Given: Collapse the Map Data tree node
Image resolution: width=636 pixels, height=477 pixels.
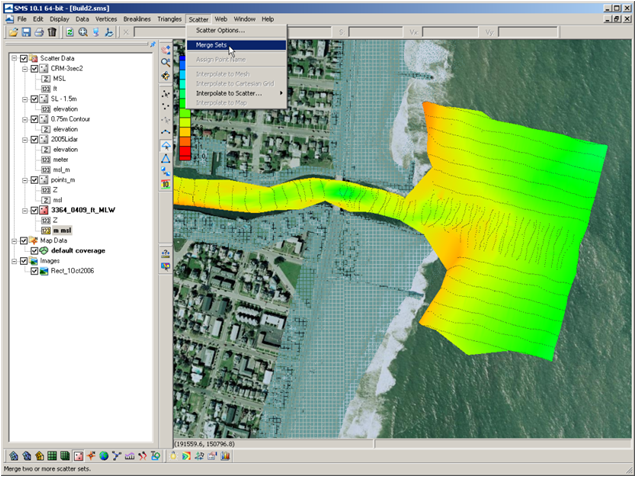Looking at the screenshot, I should 15,241.
